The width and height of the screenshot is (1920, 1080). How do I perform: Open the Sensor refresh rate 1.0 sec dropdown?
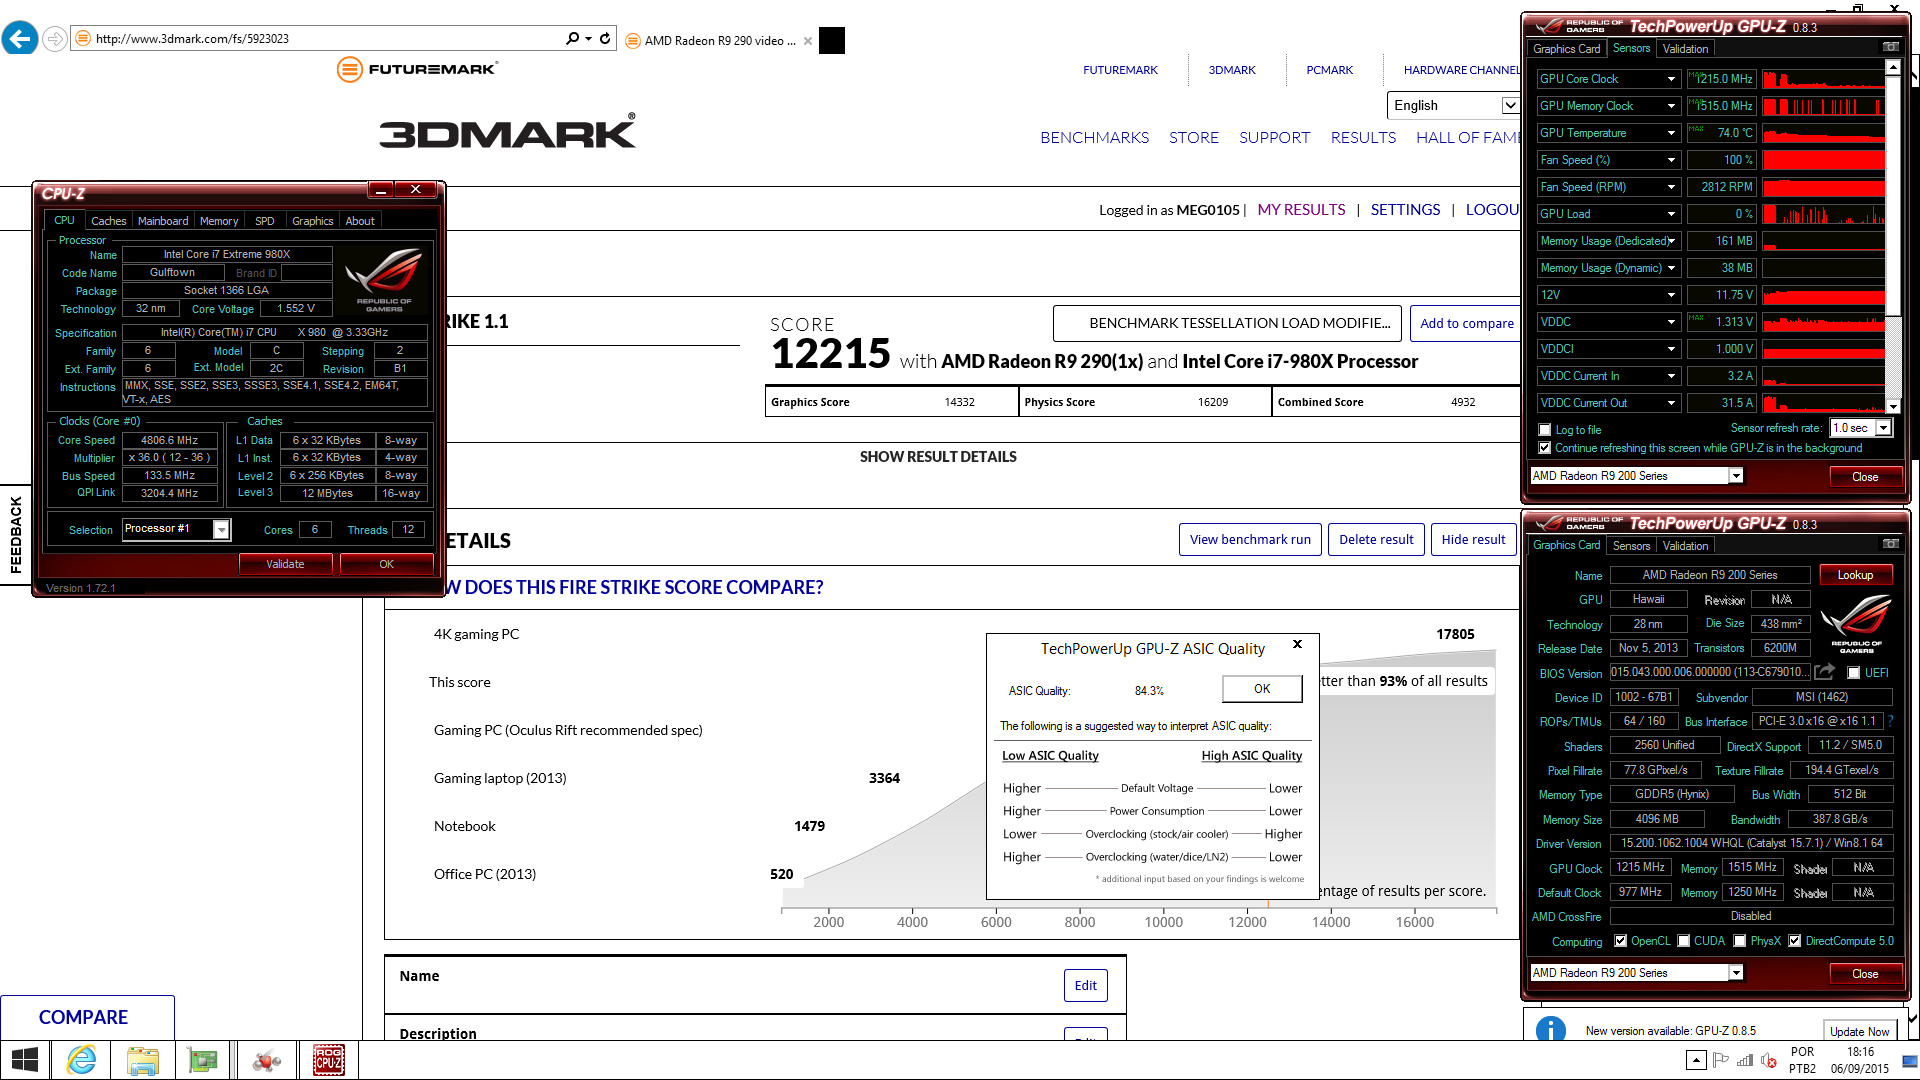click(x=1883, y=428)
